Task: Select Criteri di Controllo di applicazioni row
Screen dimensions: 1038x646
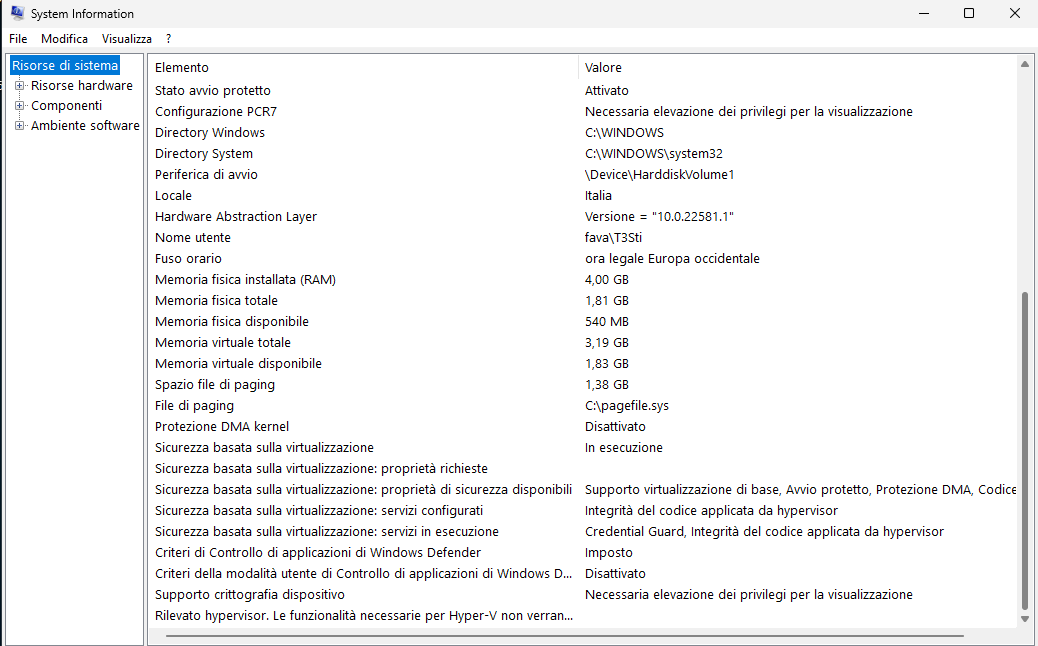Action: pos(583,553)
